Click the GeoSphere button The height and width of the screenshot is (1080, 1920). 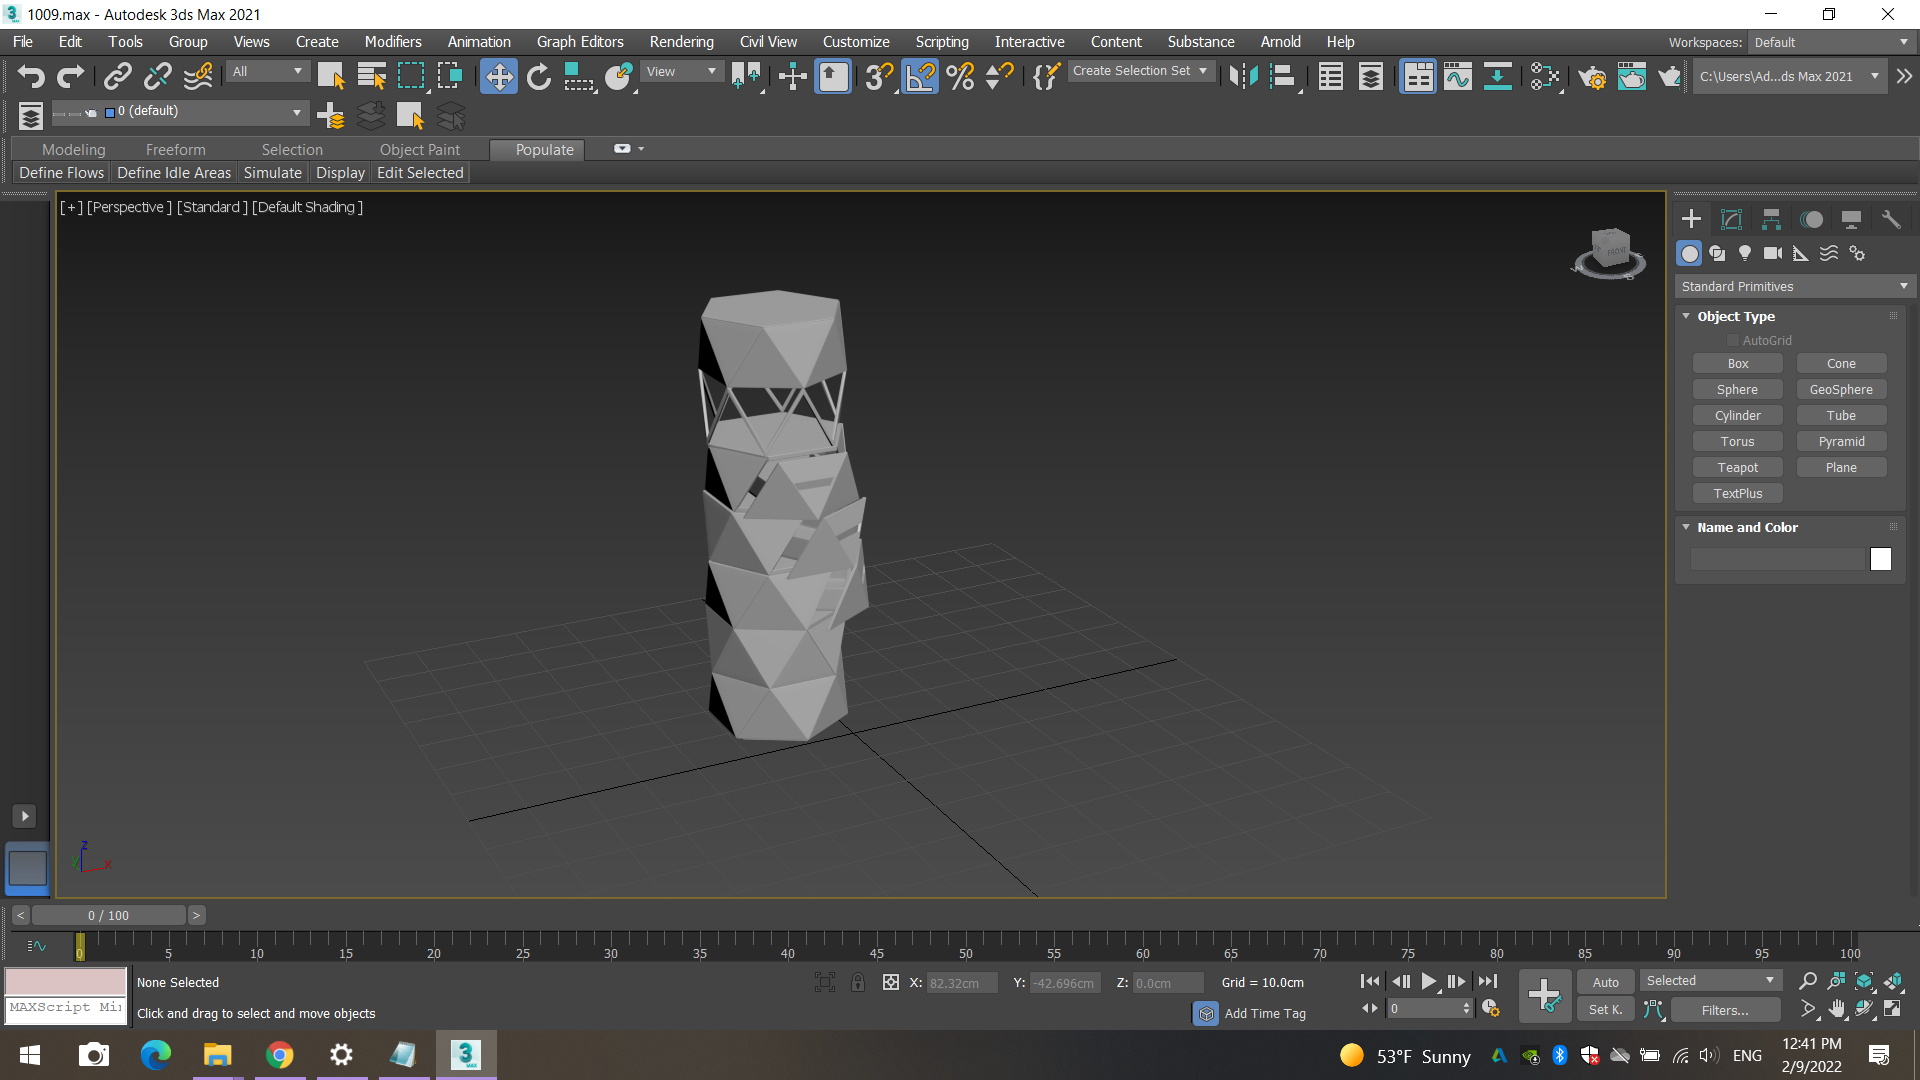1840,389
